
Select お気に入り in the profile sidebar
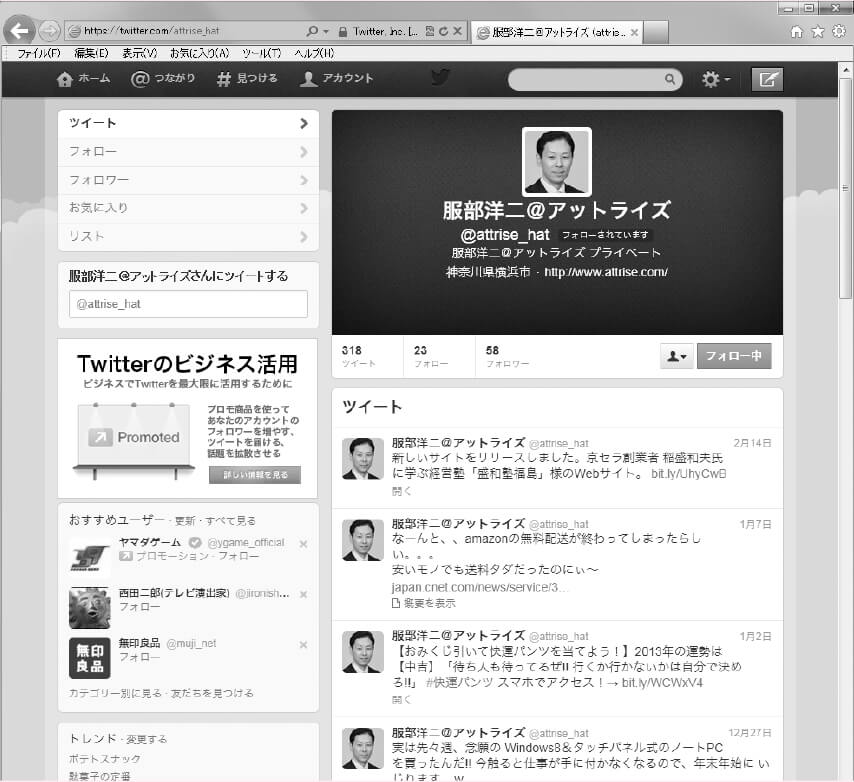pos(188,209)
